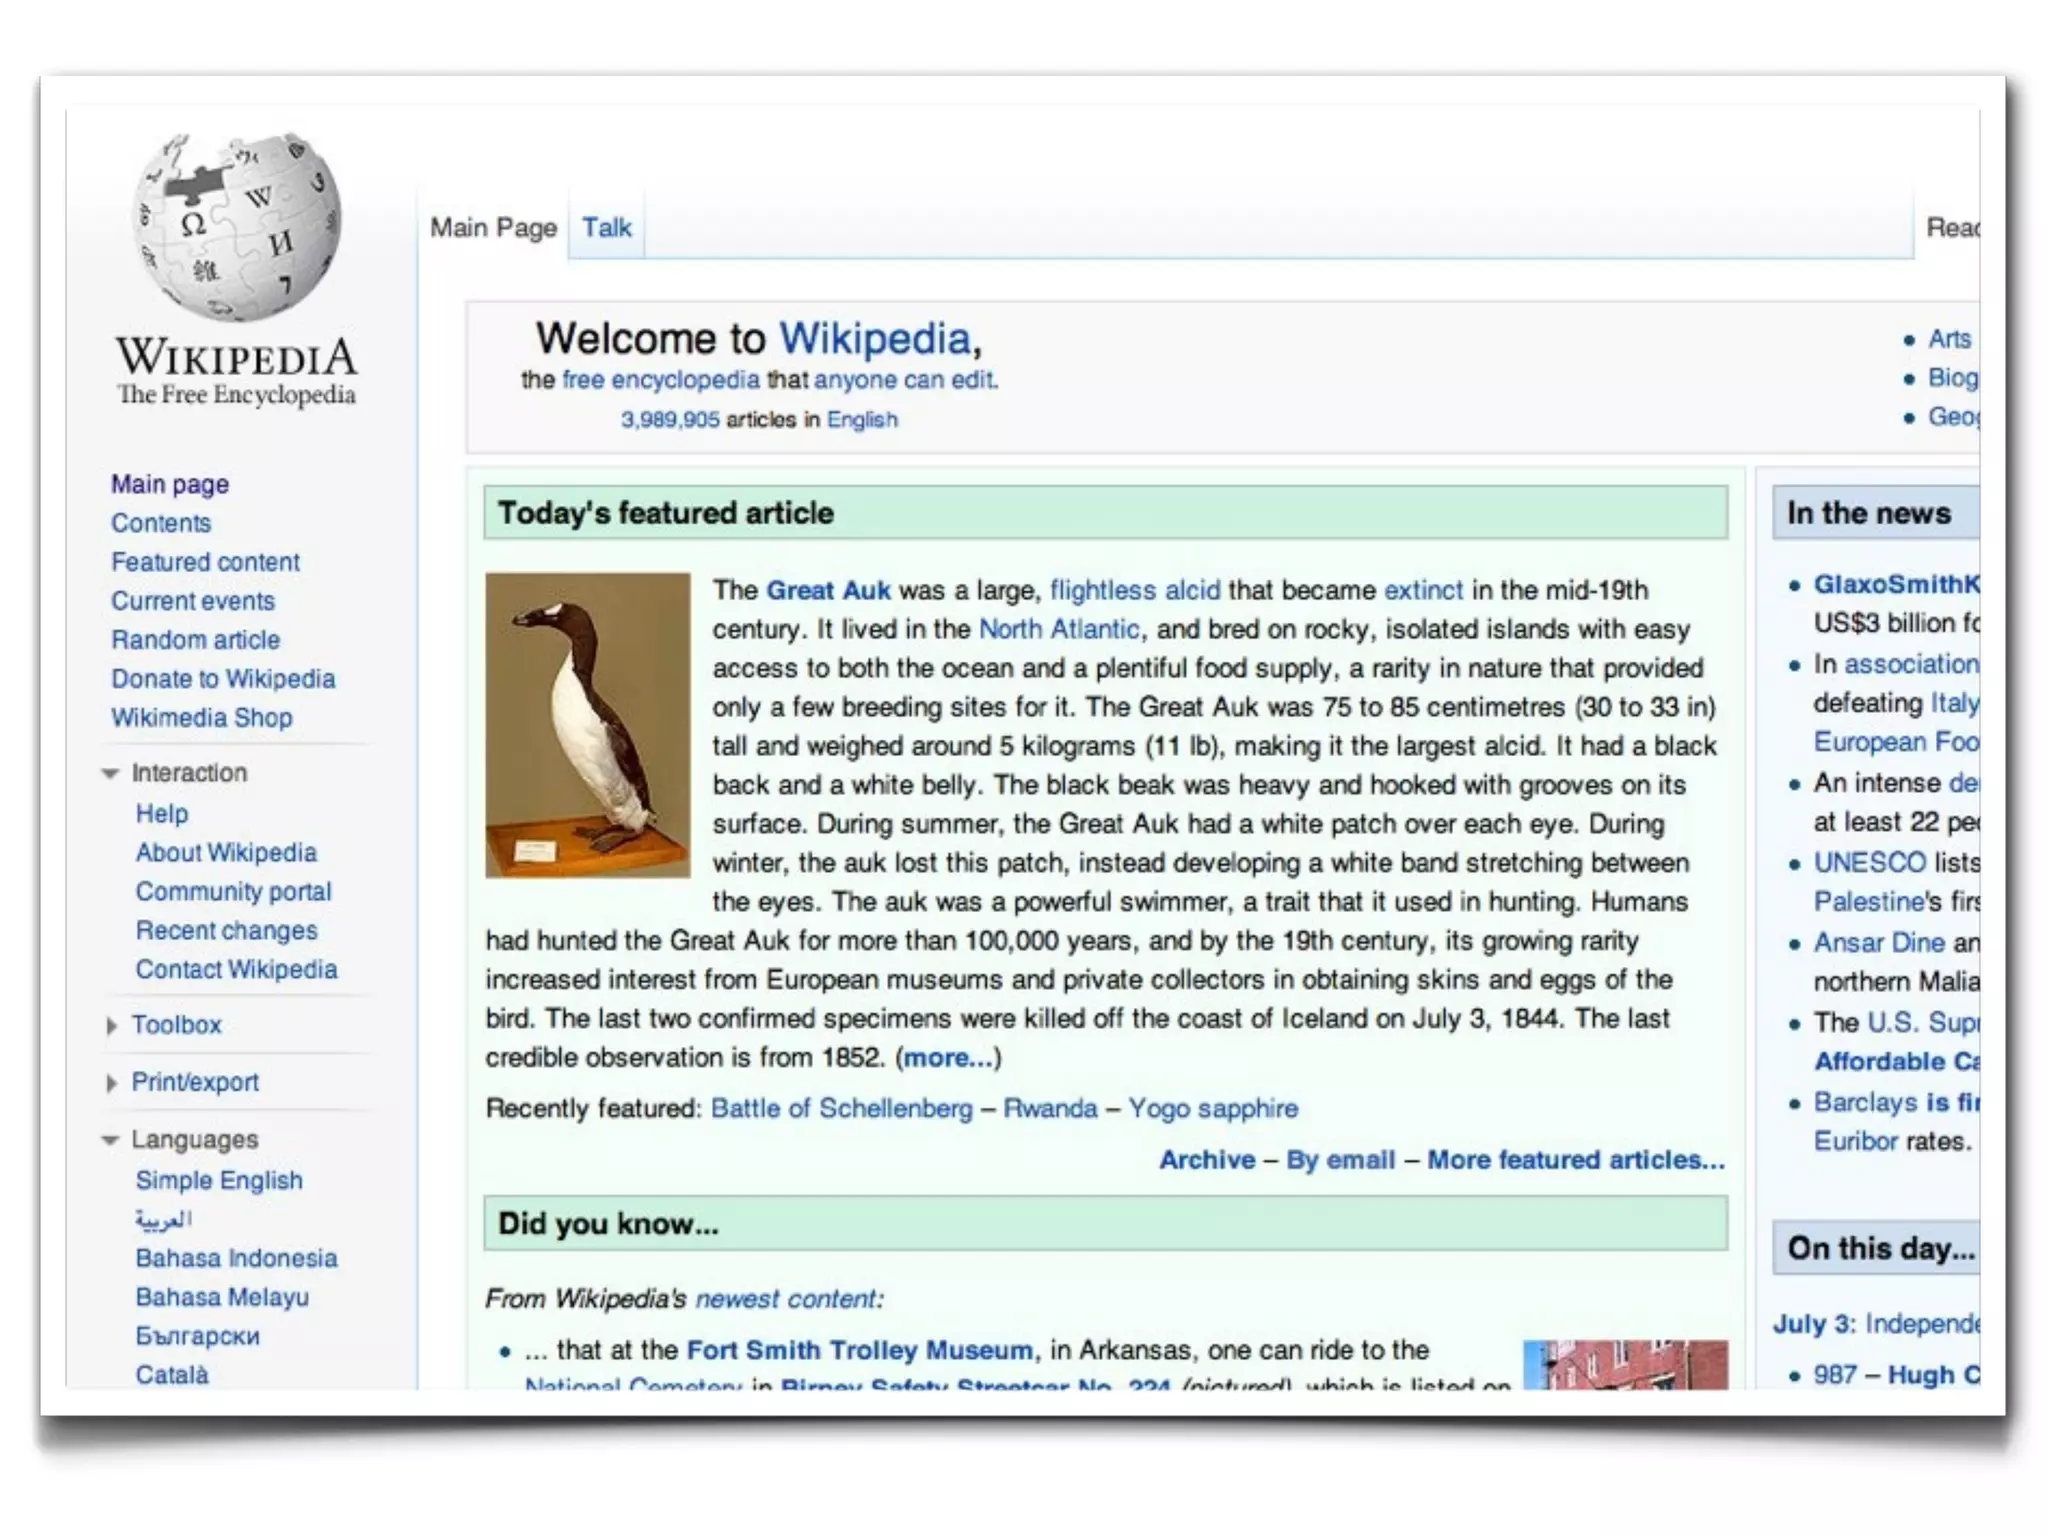Select the Main Page tab
This screenshot has height=1536, width=2048.
click(493, 228)
